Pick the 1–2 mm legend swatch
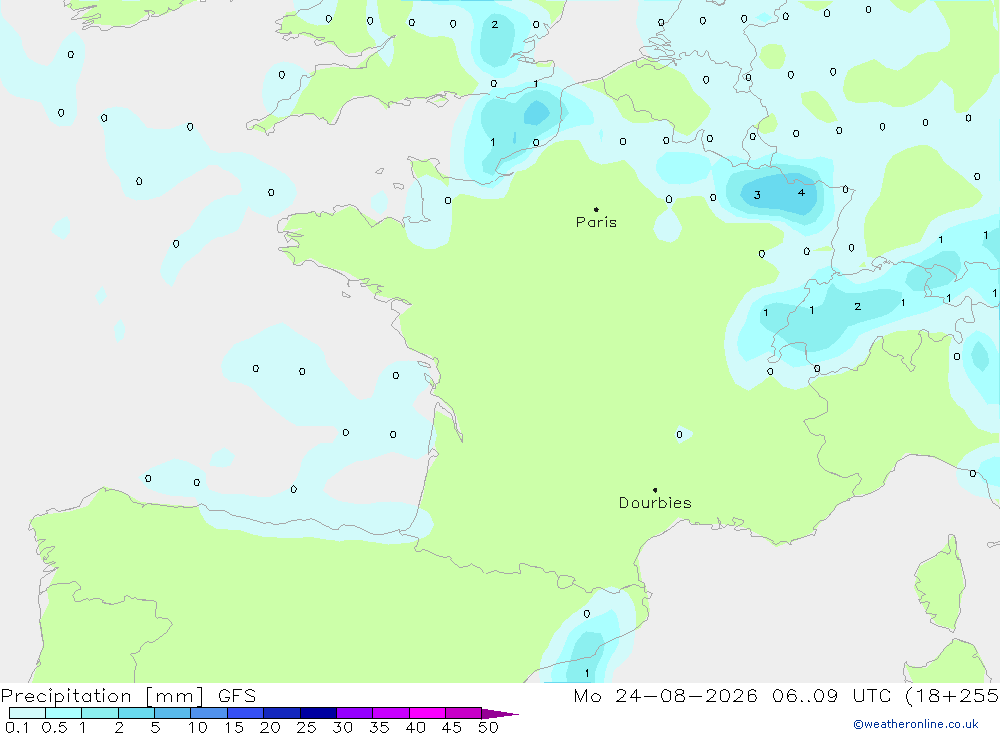Viewport: 1000px width, 733px height. click(100, 713)
